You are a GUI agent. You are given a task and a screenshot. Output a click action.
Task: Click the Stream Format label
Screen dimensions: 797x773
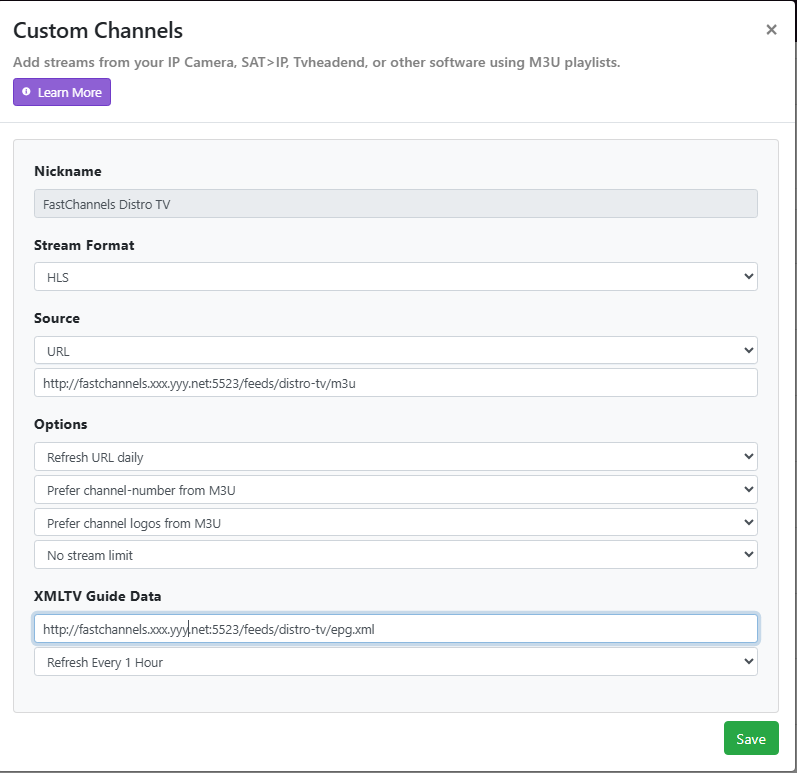coord(84,245)
